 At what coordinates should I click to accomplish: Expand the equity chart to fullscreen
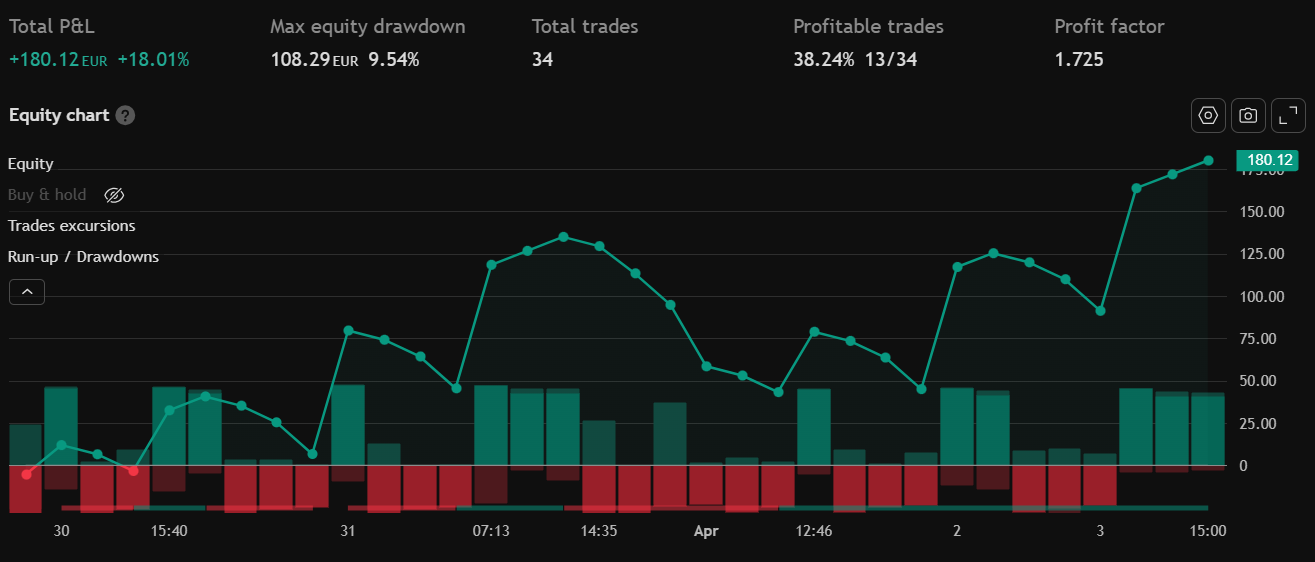(x=1288, y=115)
